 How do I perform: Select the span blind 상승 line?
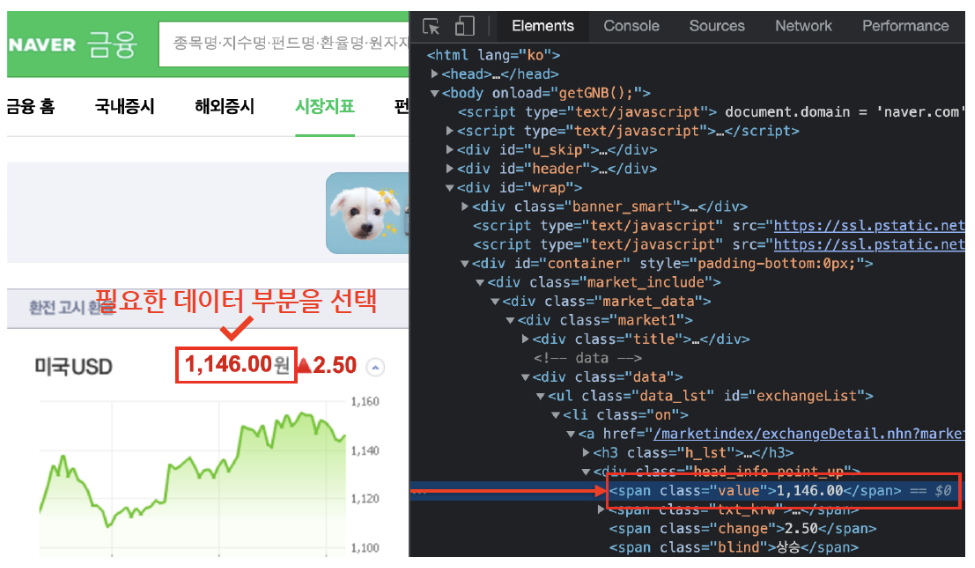(734, 547)
